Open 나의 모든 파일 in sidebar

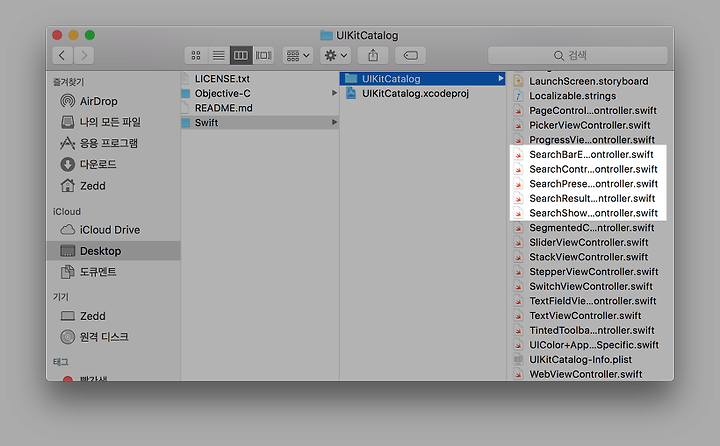(x=113, y=122)
